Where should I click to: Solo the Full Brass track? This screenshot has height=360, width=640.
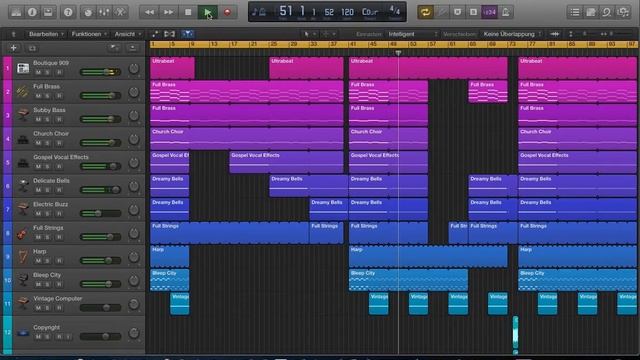tap(47, 96)
